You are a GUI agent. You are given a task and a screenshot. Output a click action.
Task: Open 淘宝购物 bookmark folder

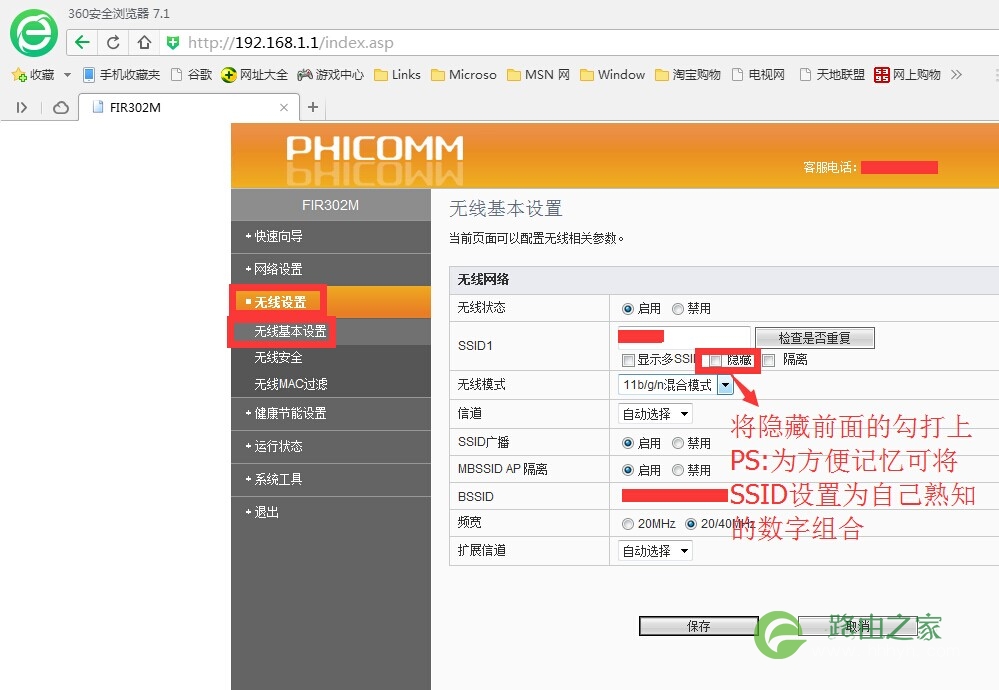click(x=688, y=75)
